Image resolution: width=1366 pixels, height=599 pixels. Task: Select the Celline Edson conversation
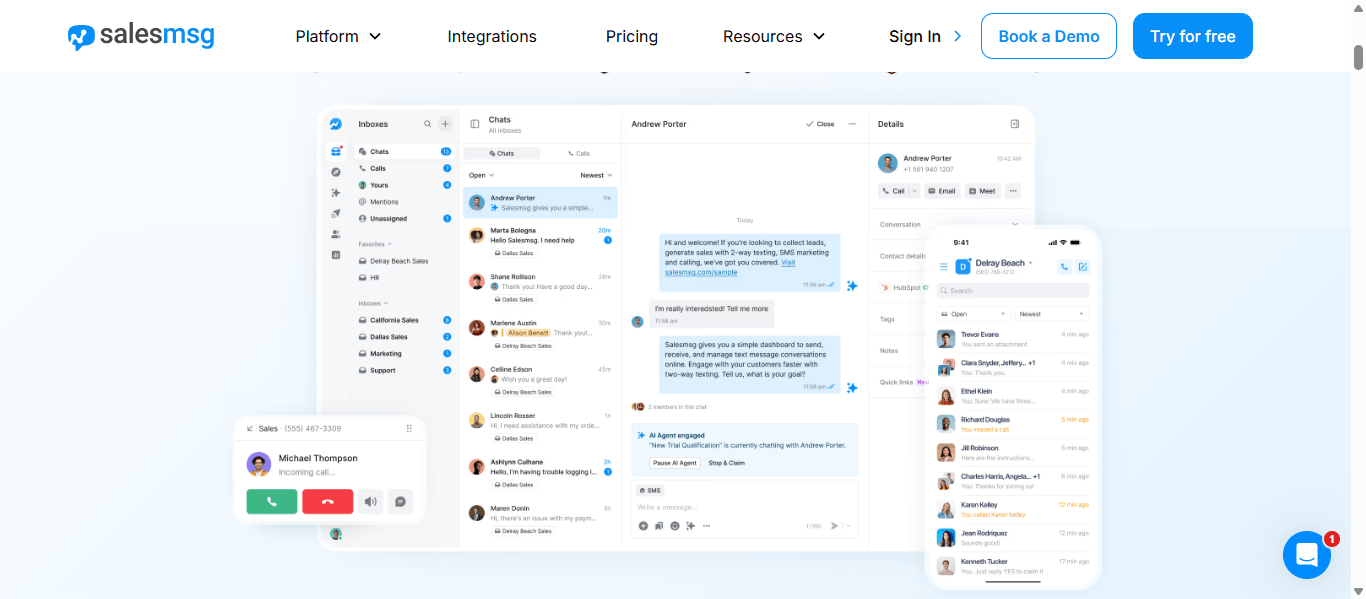(540, 381)
